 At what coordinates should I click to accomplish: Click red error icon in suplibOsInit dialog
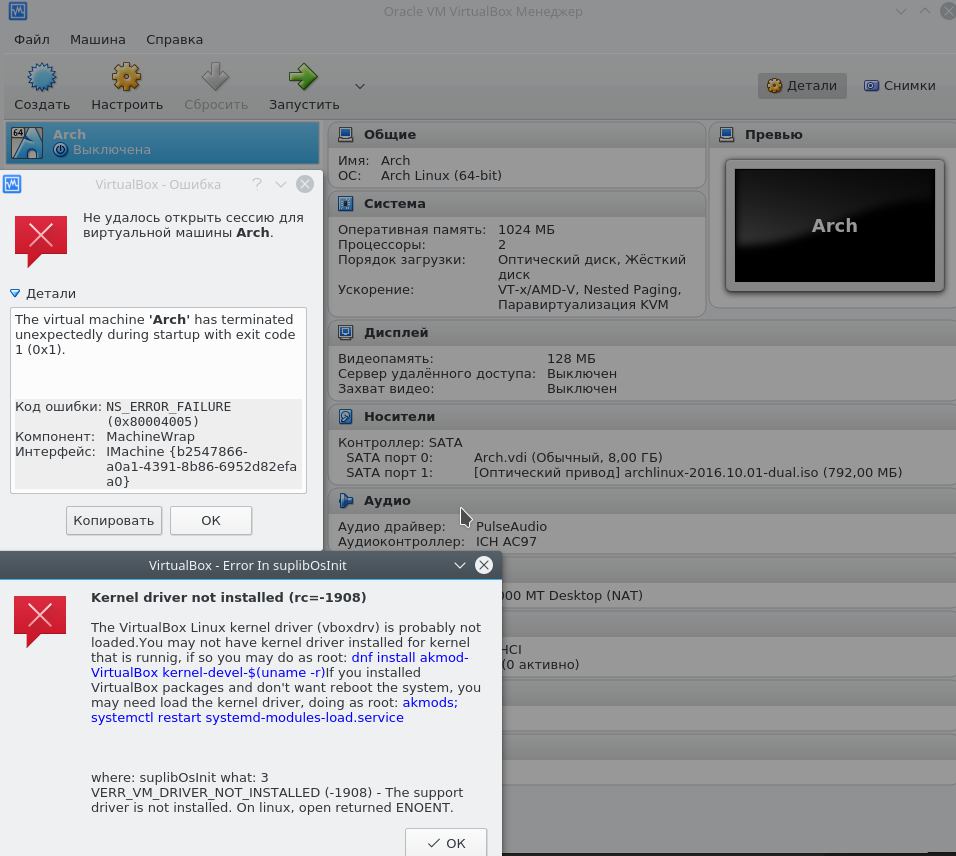(x=40, y=621)
